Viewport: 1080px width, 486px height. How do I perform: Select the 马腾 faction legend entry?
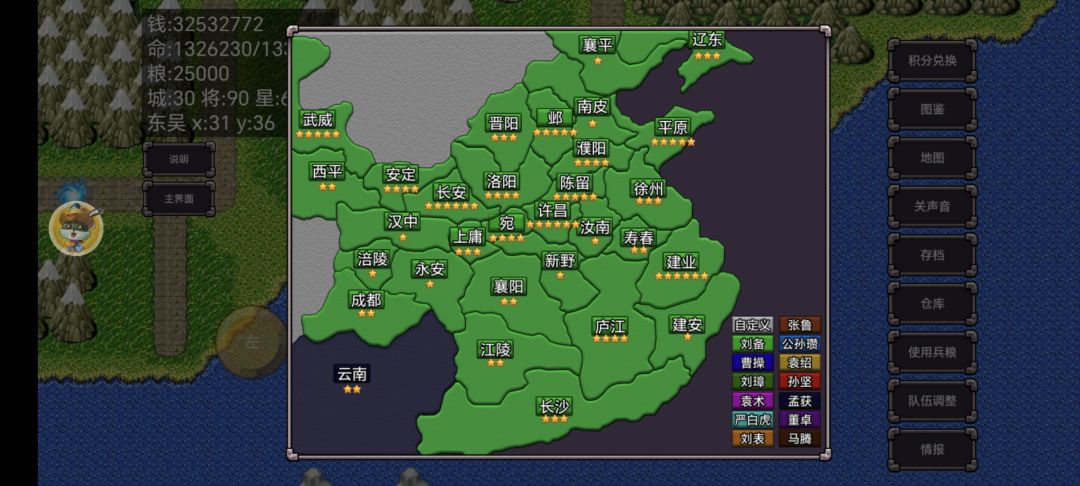coord(800,438)
